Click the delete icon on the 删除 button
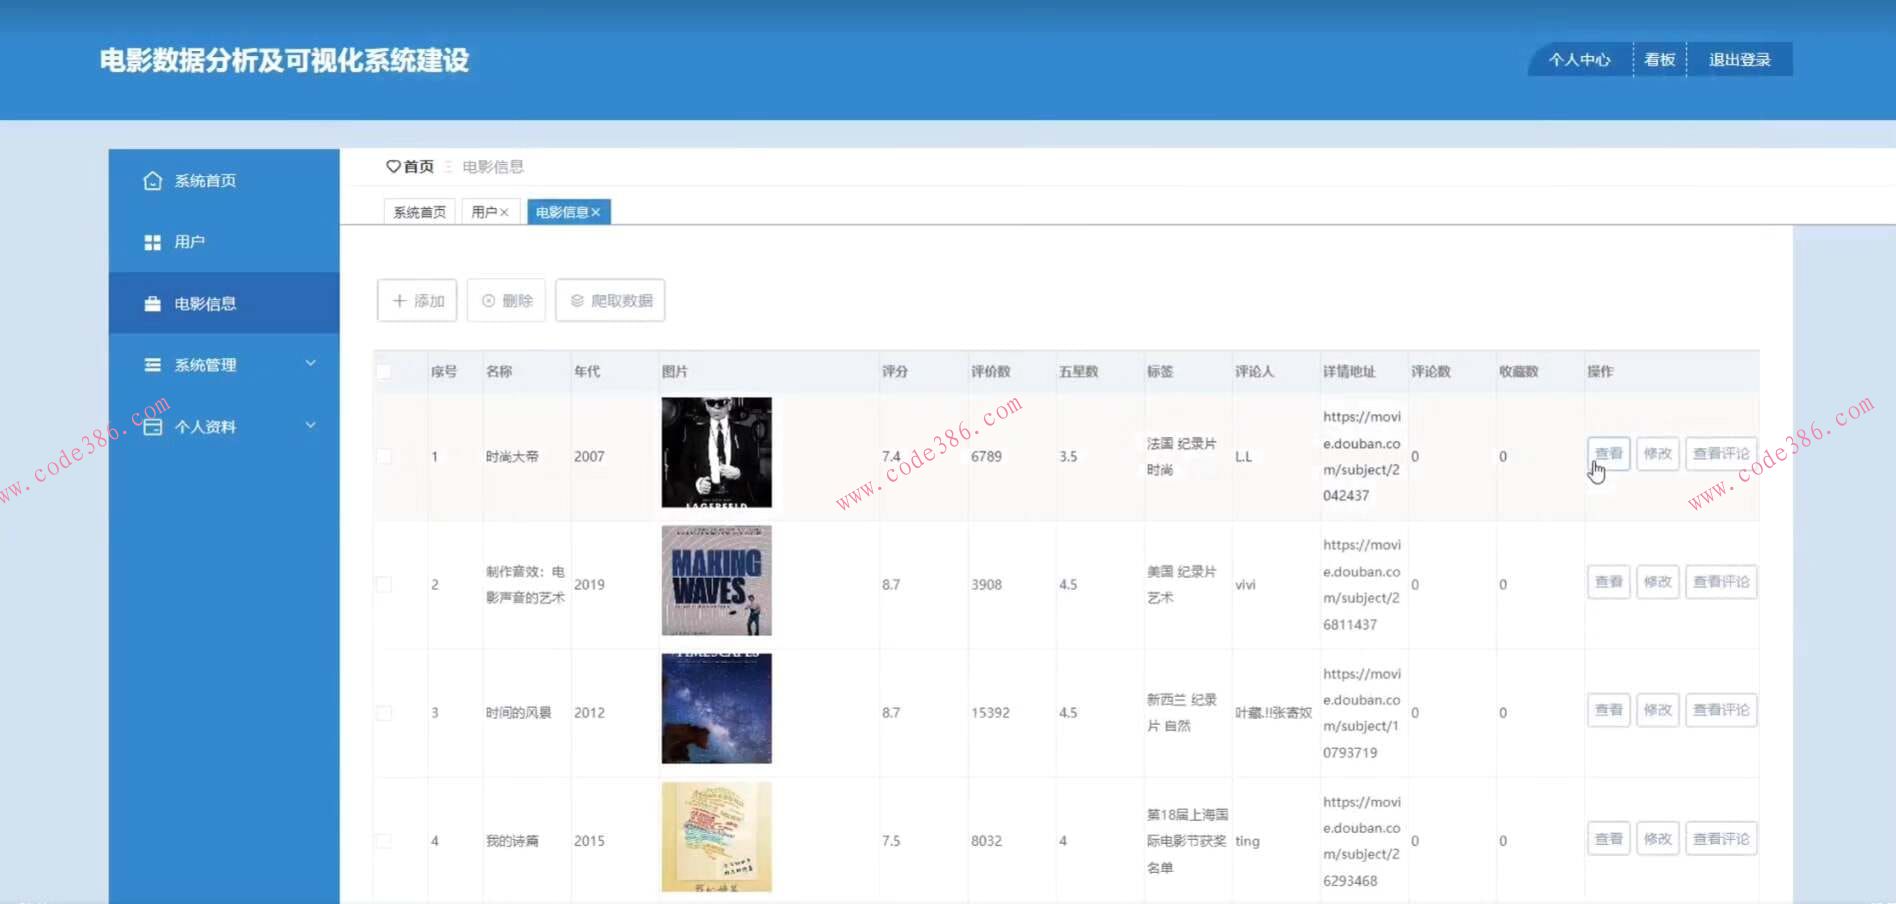Viewport: 1896px width, 904px height. tap(489, 300)
